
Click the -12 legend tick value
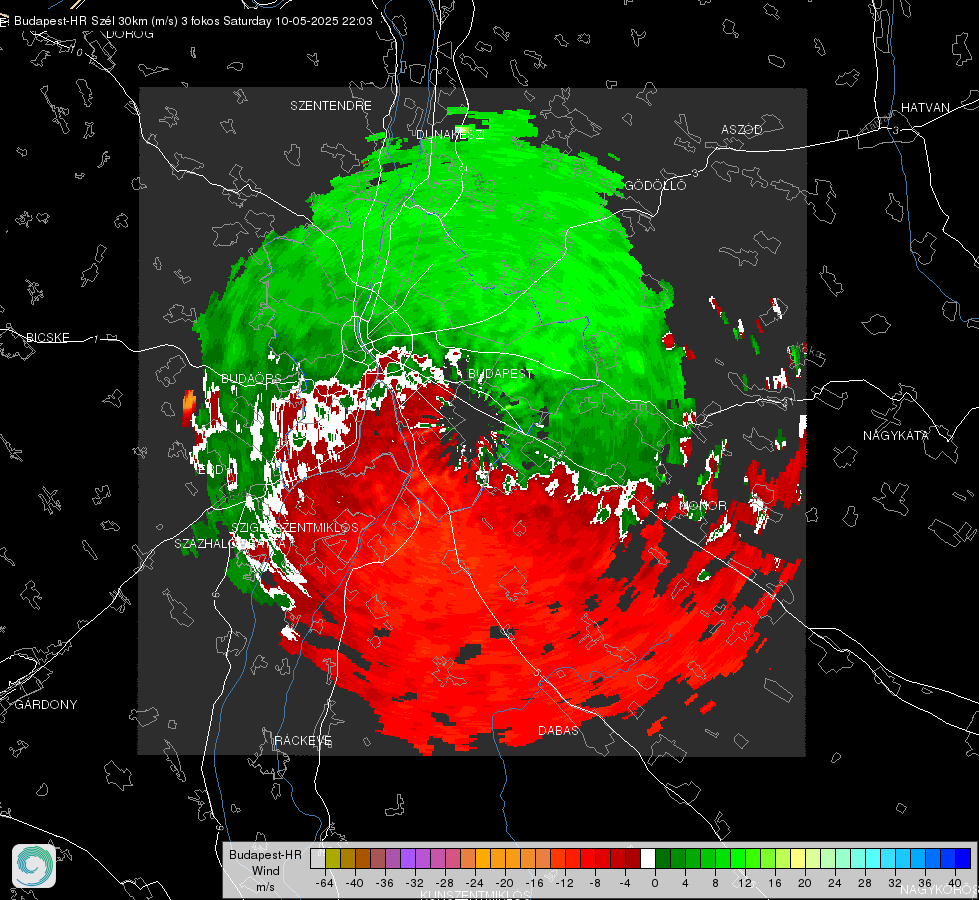(x=565, y=883)
